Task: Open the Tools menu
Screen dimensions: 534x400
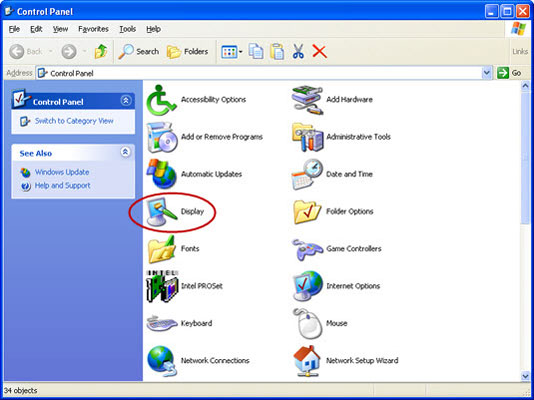Action: pos(128,29)
